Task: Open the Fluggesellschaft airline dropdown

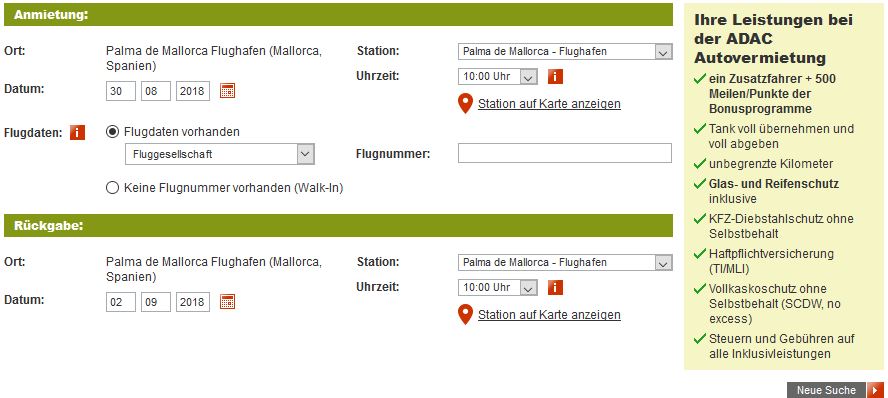Action: coord(220,154)
